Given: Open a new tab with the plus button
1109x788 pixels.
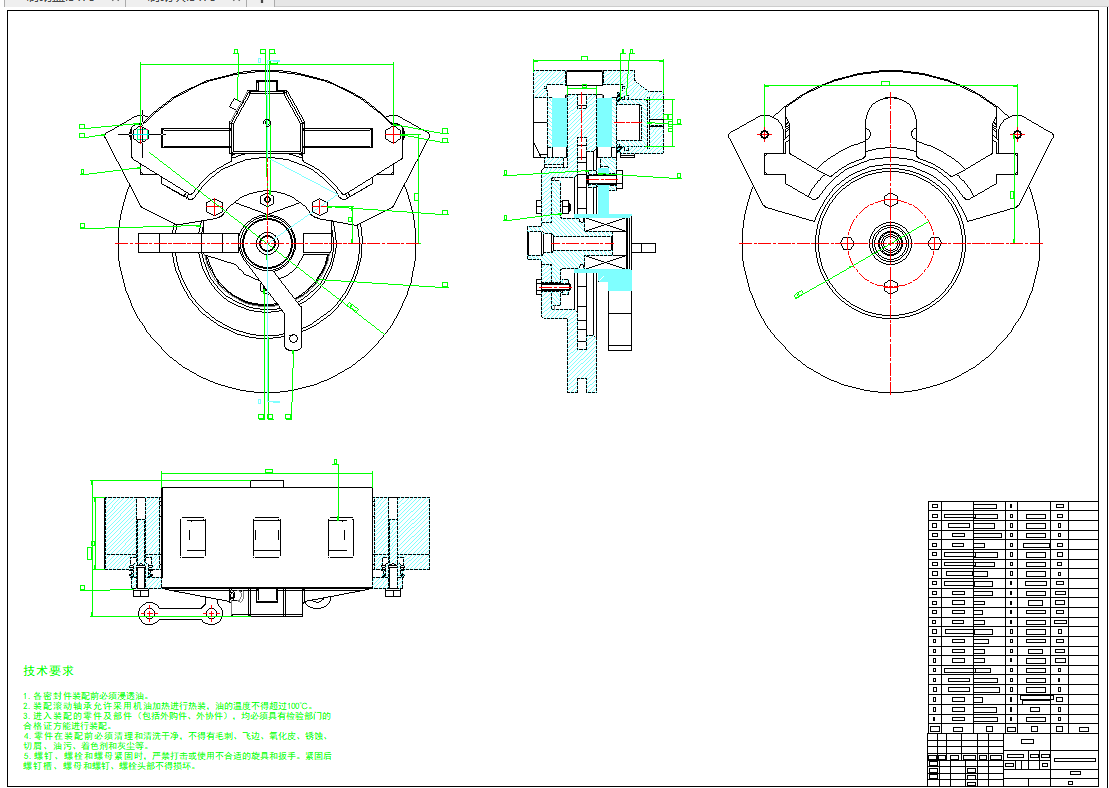Looking at the screenshot, I should click(x=261, y=2).
